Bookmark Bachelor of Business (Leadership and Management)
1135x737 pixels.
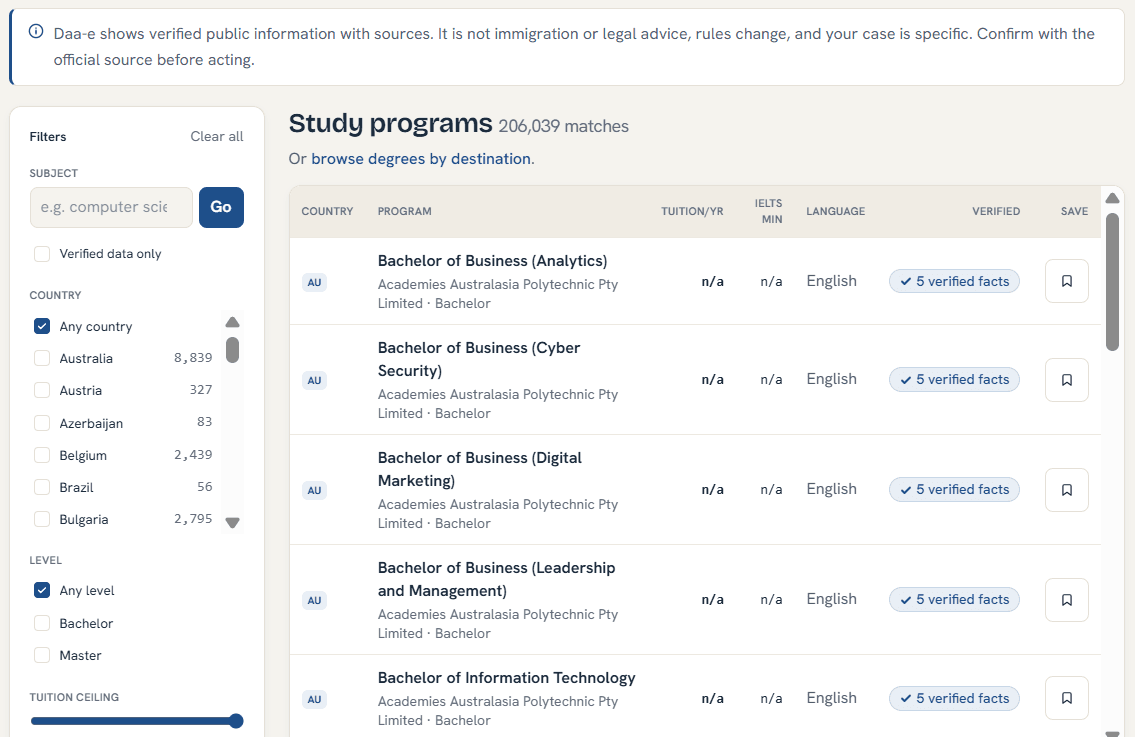click(x=1066, y=600)
